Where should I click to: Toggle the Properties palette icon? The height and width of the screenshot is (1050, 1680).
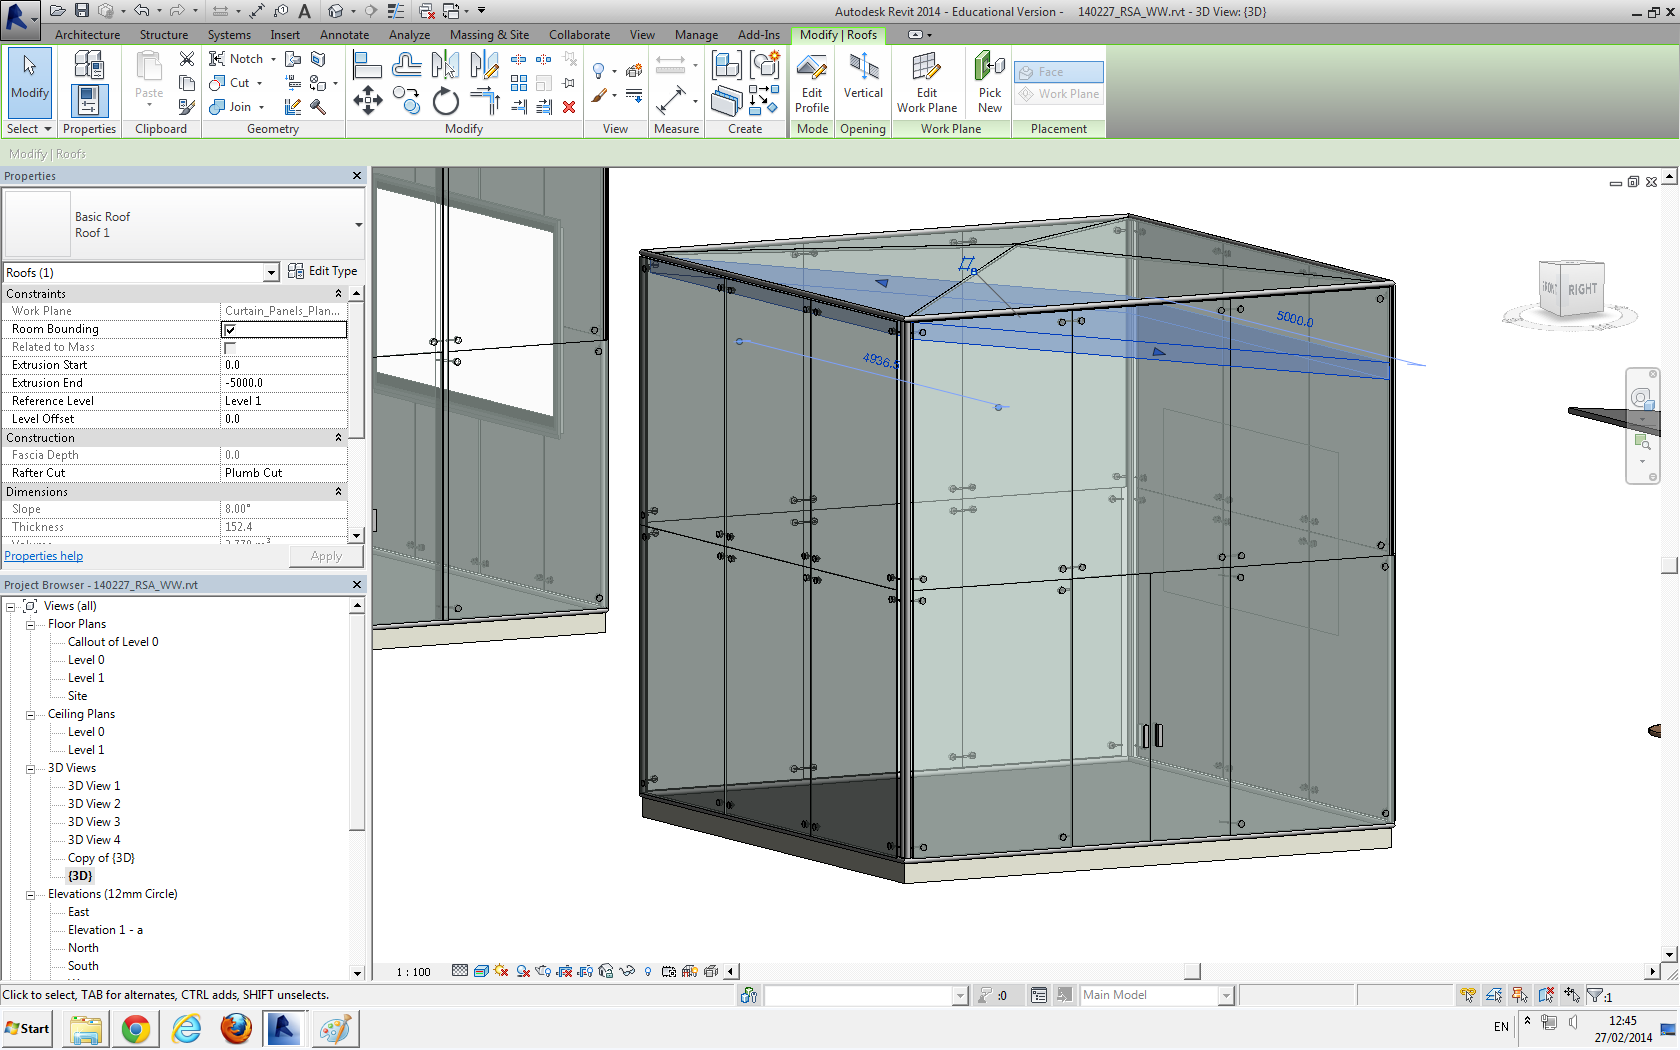pyautogui.click(x=88, y=100)
